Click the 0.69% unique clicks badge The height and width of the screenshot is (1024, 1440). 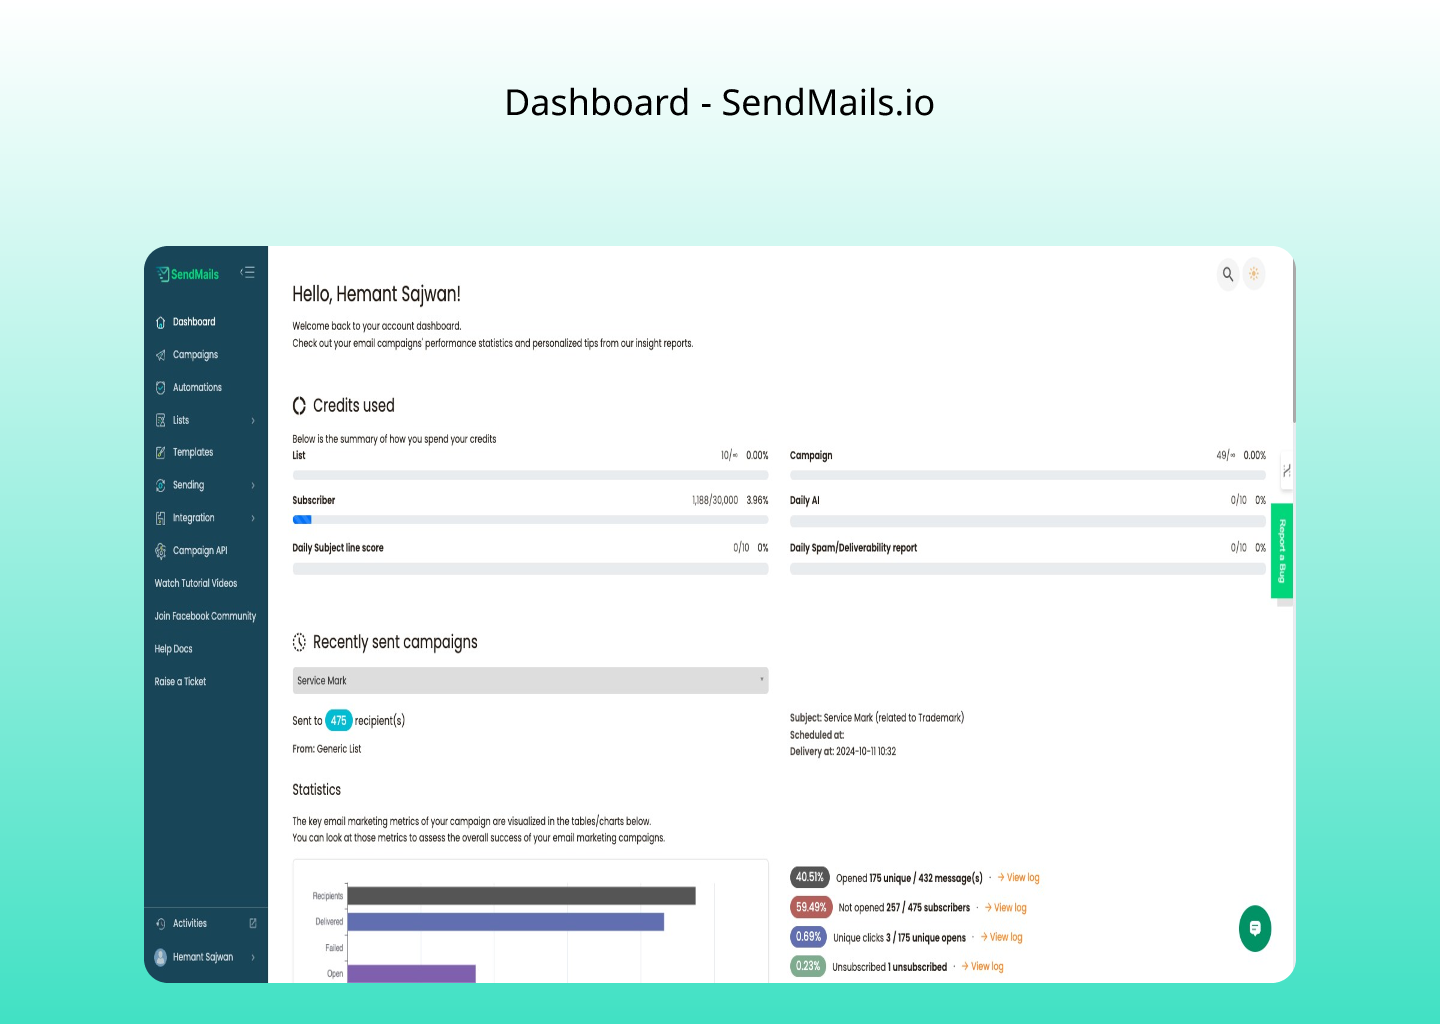click(808, 937)
